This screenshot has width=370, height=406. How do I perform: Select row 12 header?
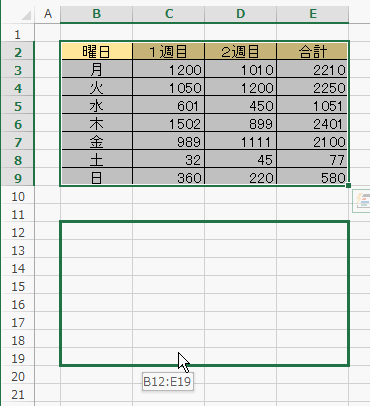click(18, 232)
